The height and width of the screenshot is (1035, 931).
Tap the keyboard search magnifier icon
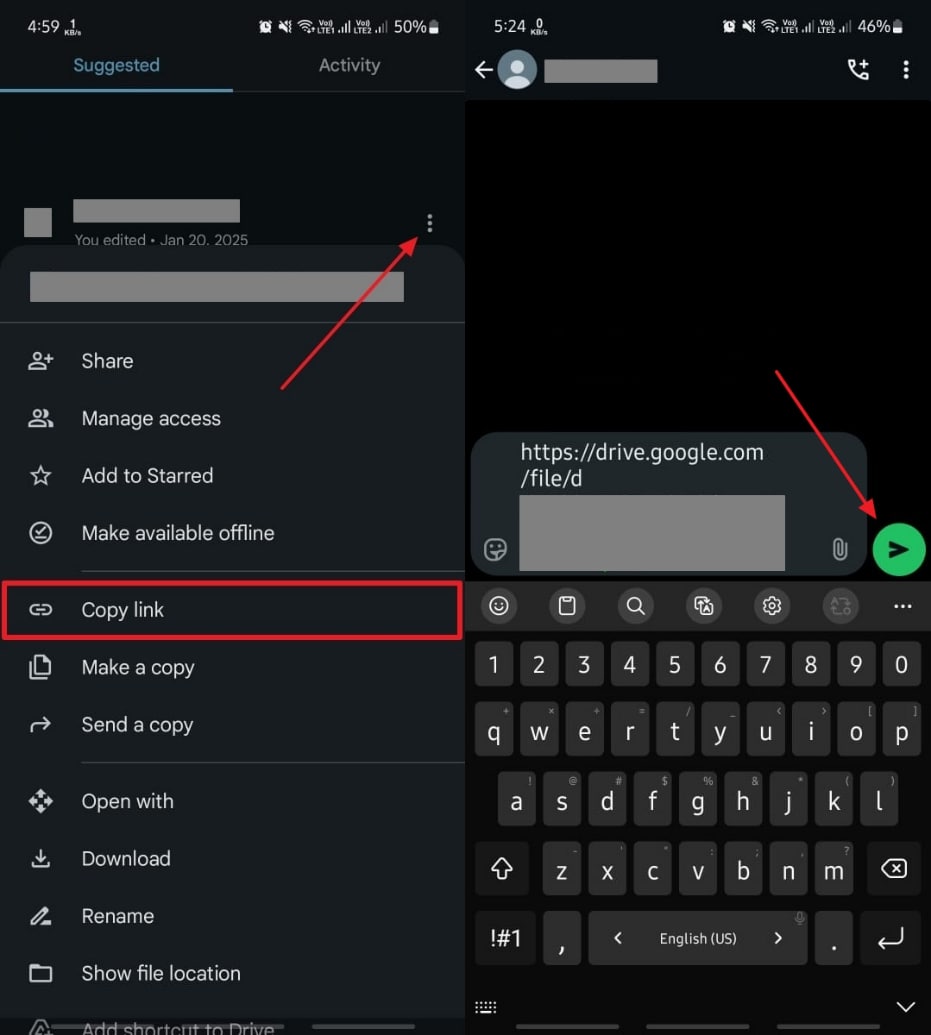point(635,605)
